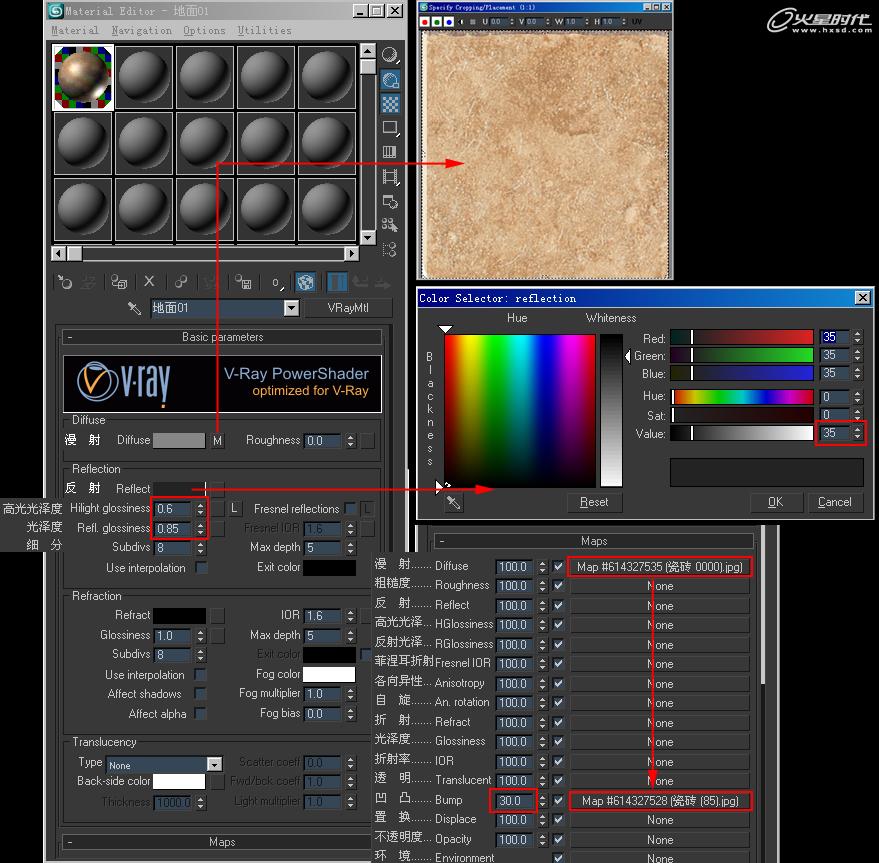Enable the Fresnel reflections checkbox
Viewport: 879px width, 863px height.
click(x=350, y=509)
